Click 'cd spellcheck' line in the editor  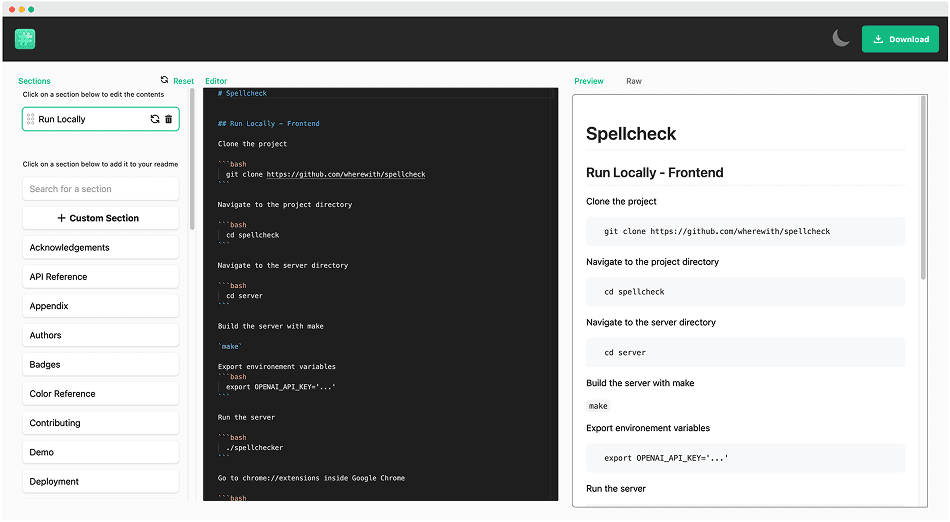(x=253, y=235)
